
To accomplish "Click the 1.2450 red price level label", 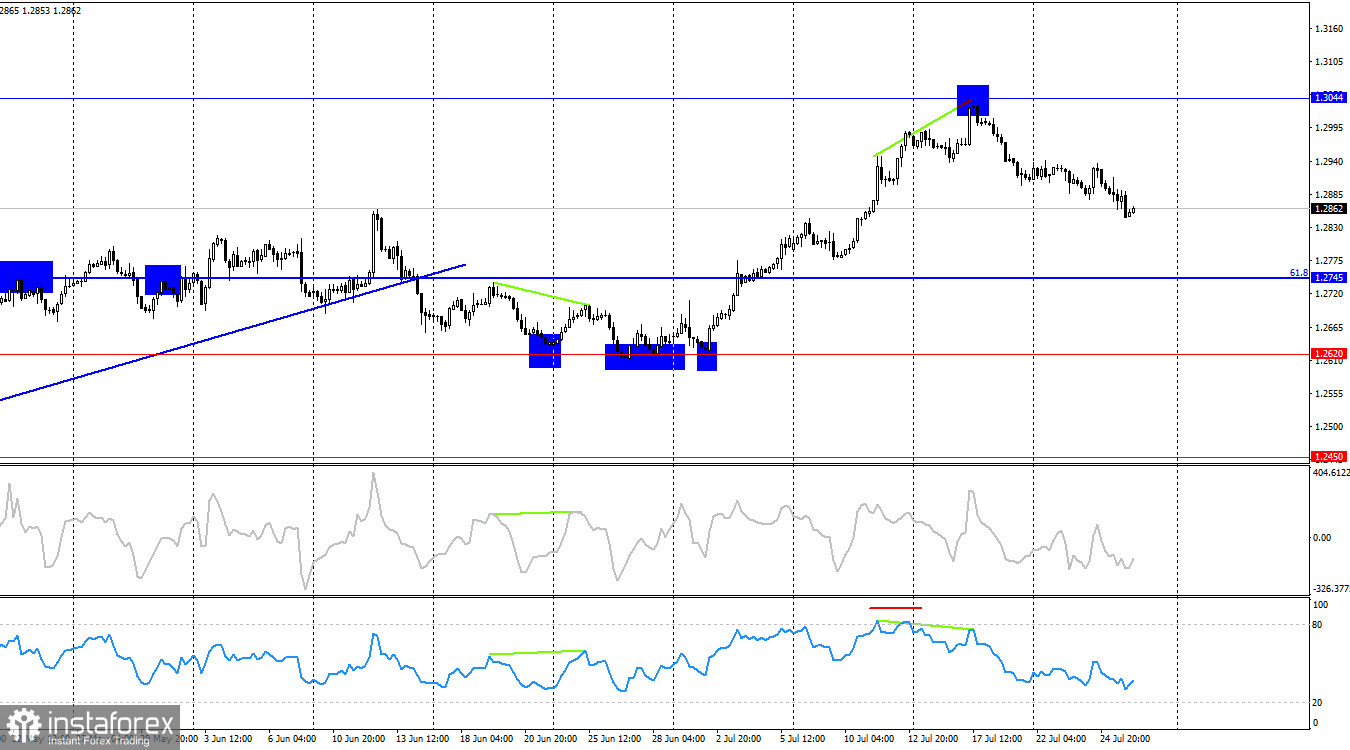I will (1328, 456).
